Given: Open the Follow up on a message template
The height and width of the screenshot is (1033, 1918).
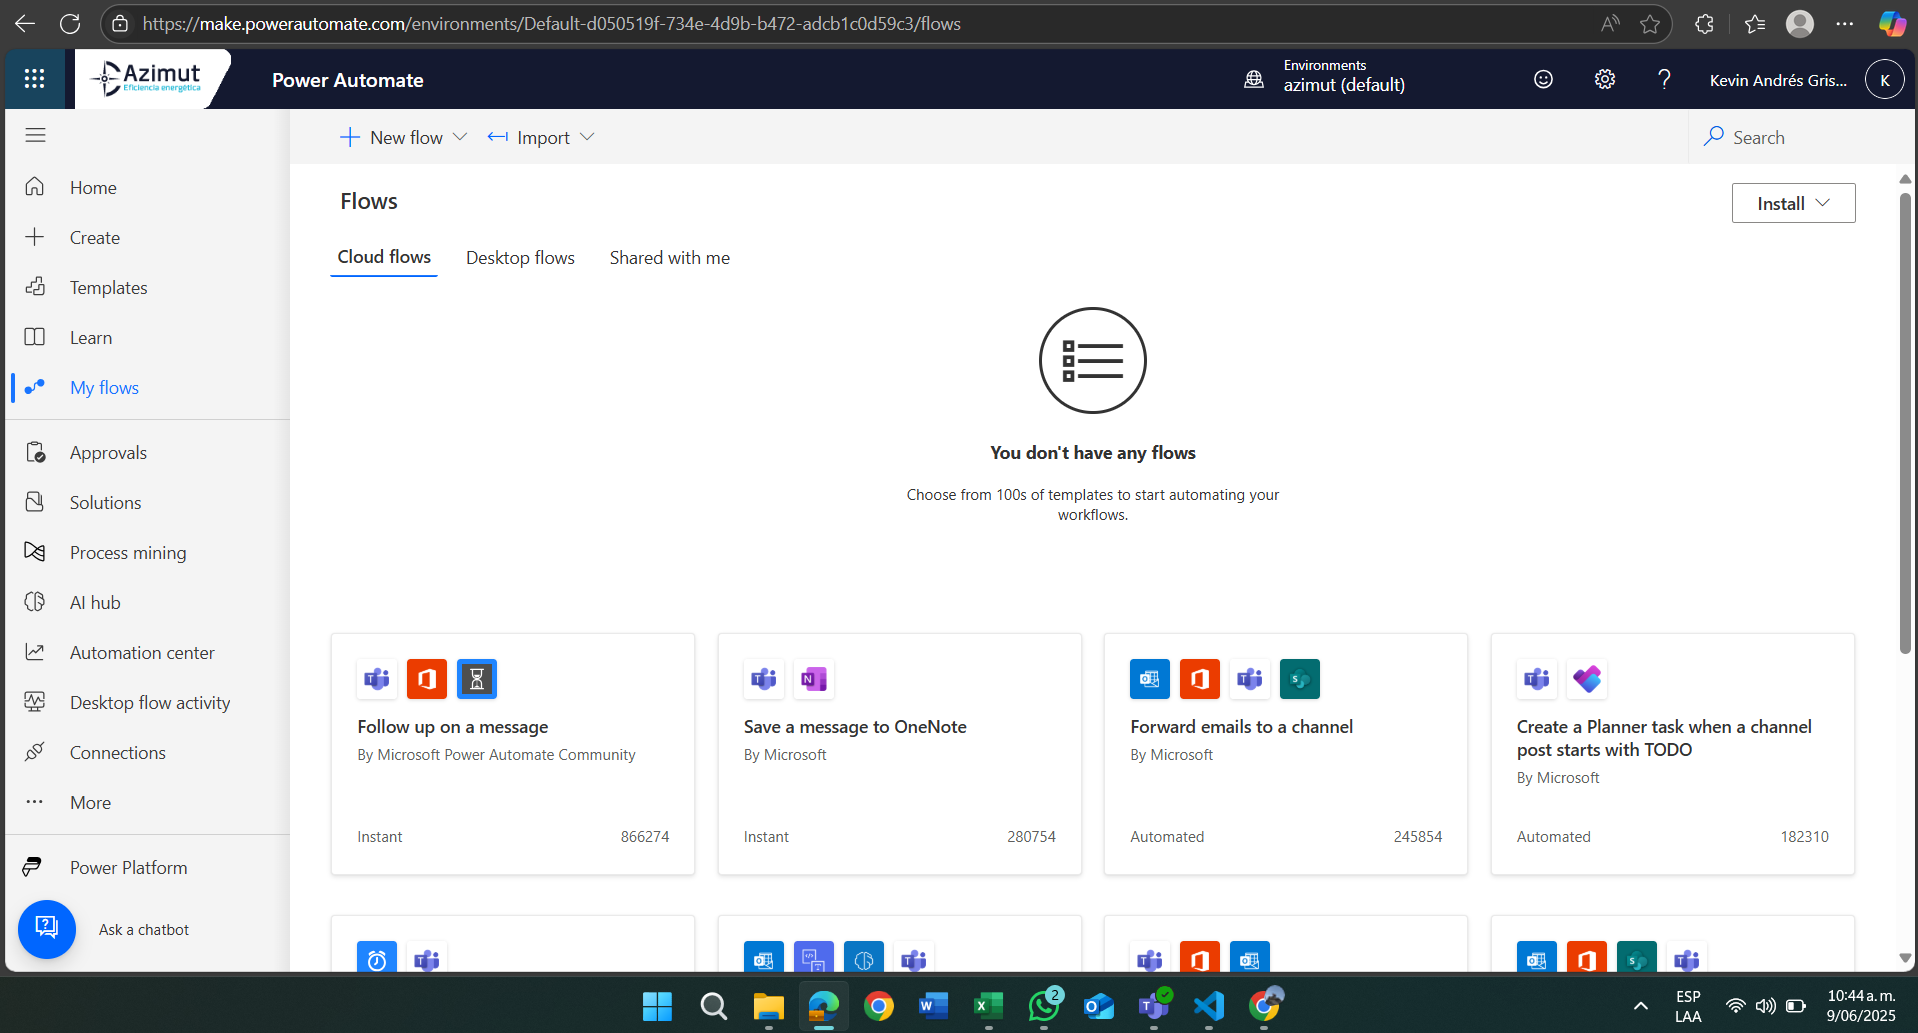Looking at the screenshot, I should click(513, 754).
